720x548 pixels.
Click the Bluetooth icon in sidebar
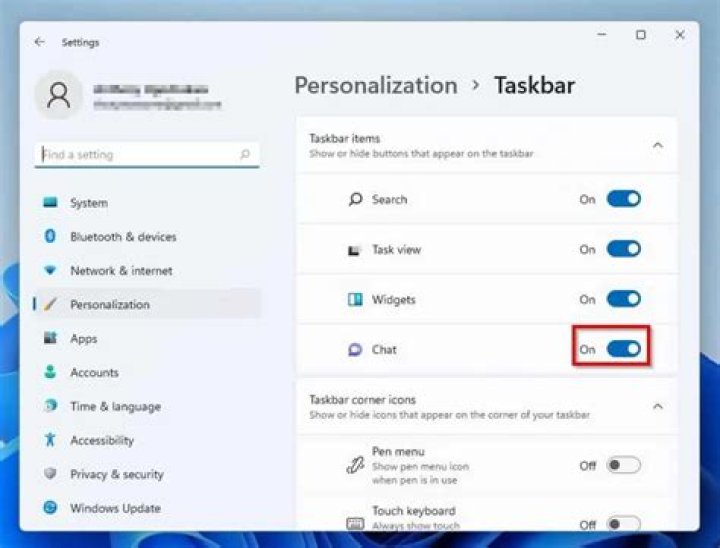[50, 236]
